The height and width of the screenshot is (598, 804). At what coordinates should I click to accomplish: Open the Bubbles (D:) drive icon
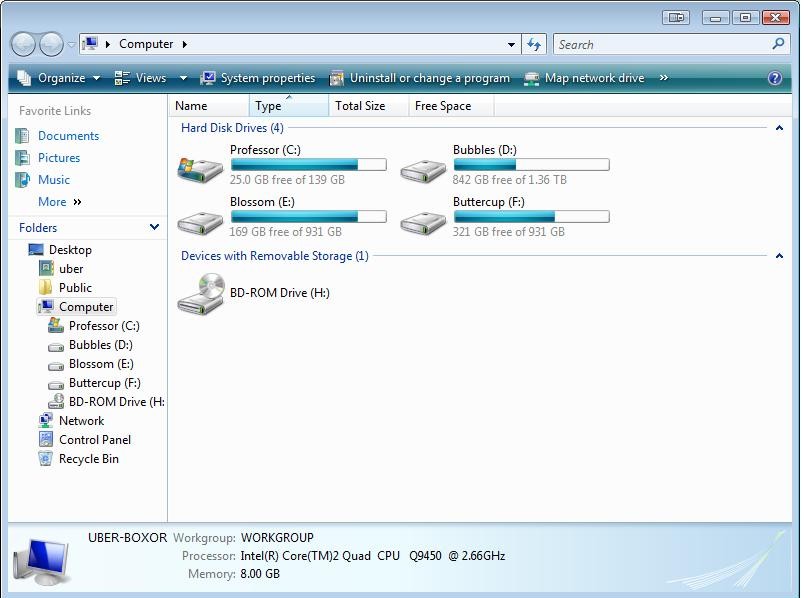click(423, 166)
